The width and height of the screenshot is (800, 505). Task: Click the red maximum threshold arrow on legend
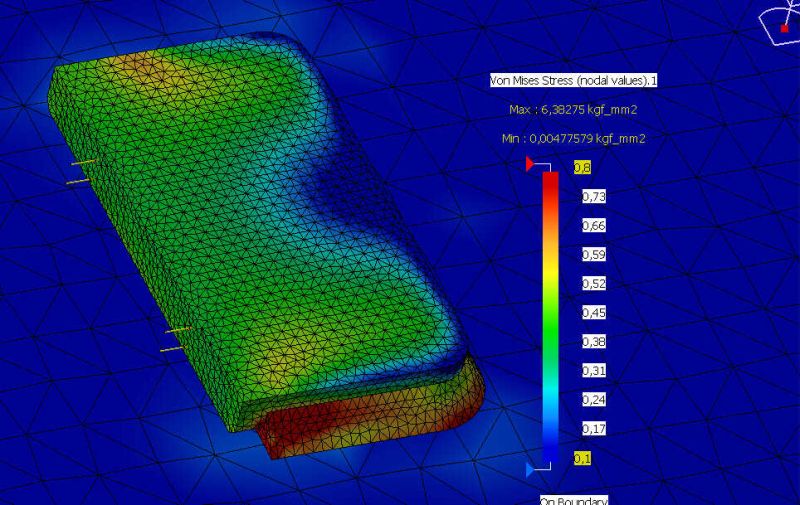point(531,165)
